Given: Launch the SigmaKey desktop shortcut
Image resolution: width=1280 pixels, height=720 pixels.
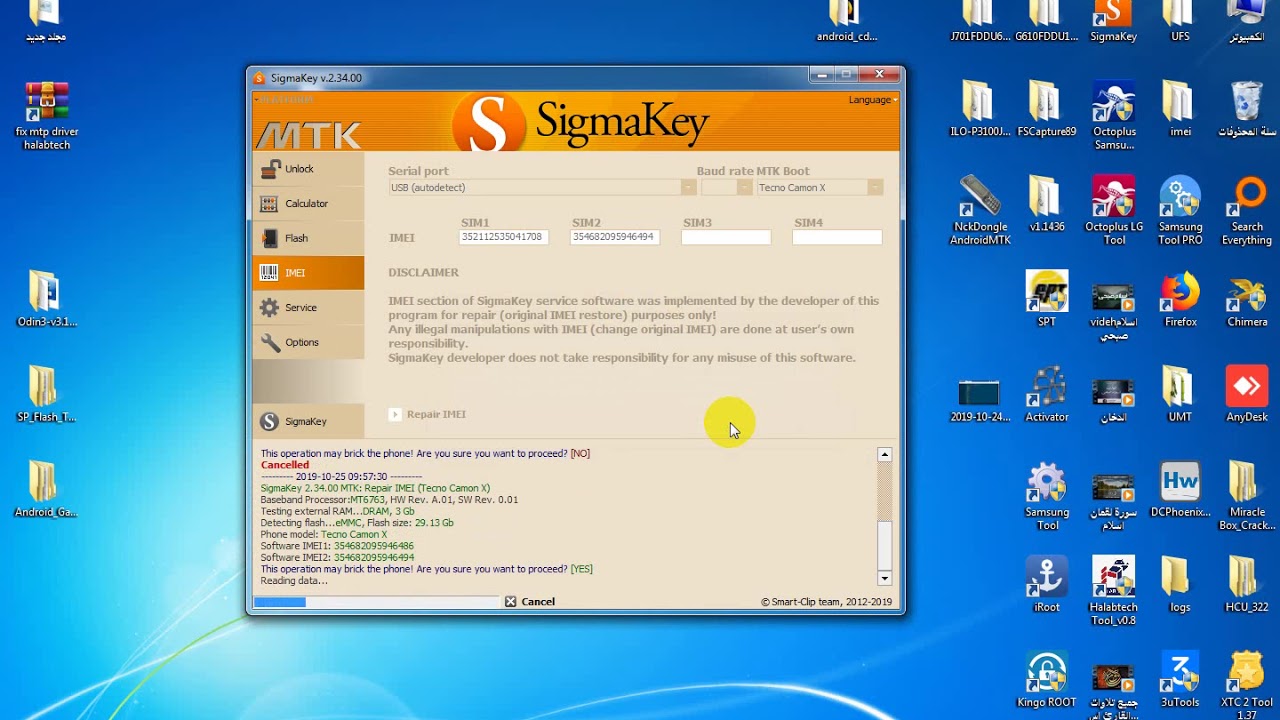Looking at the screenshot, I should click(x=1113, y=21).
